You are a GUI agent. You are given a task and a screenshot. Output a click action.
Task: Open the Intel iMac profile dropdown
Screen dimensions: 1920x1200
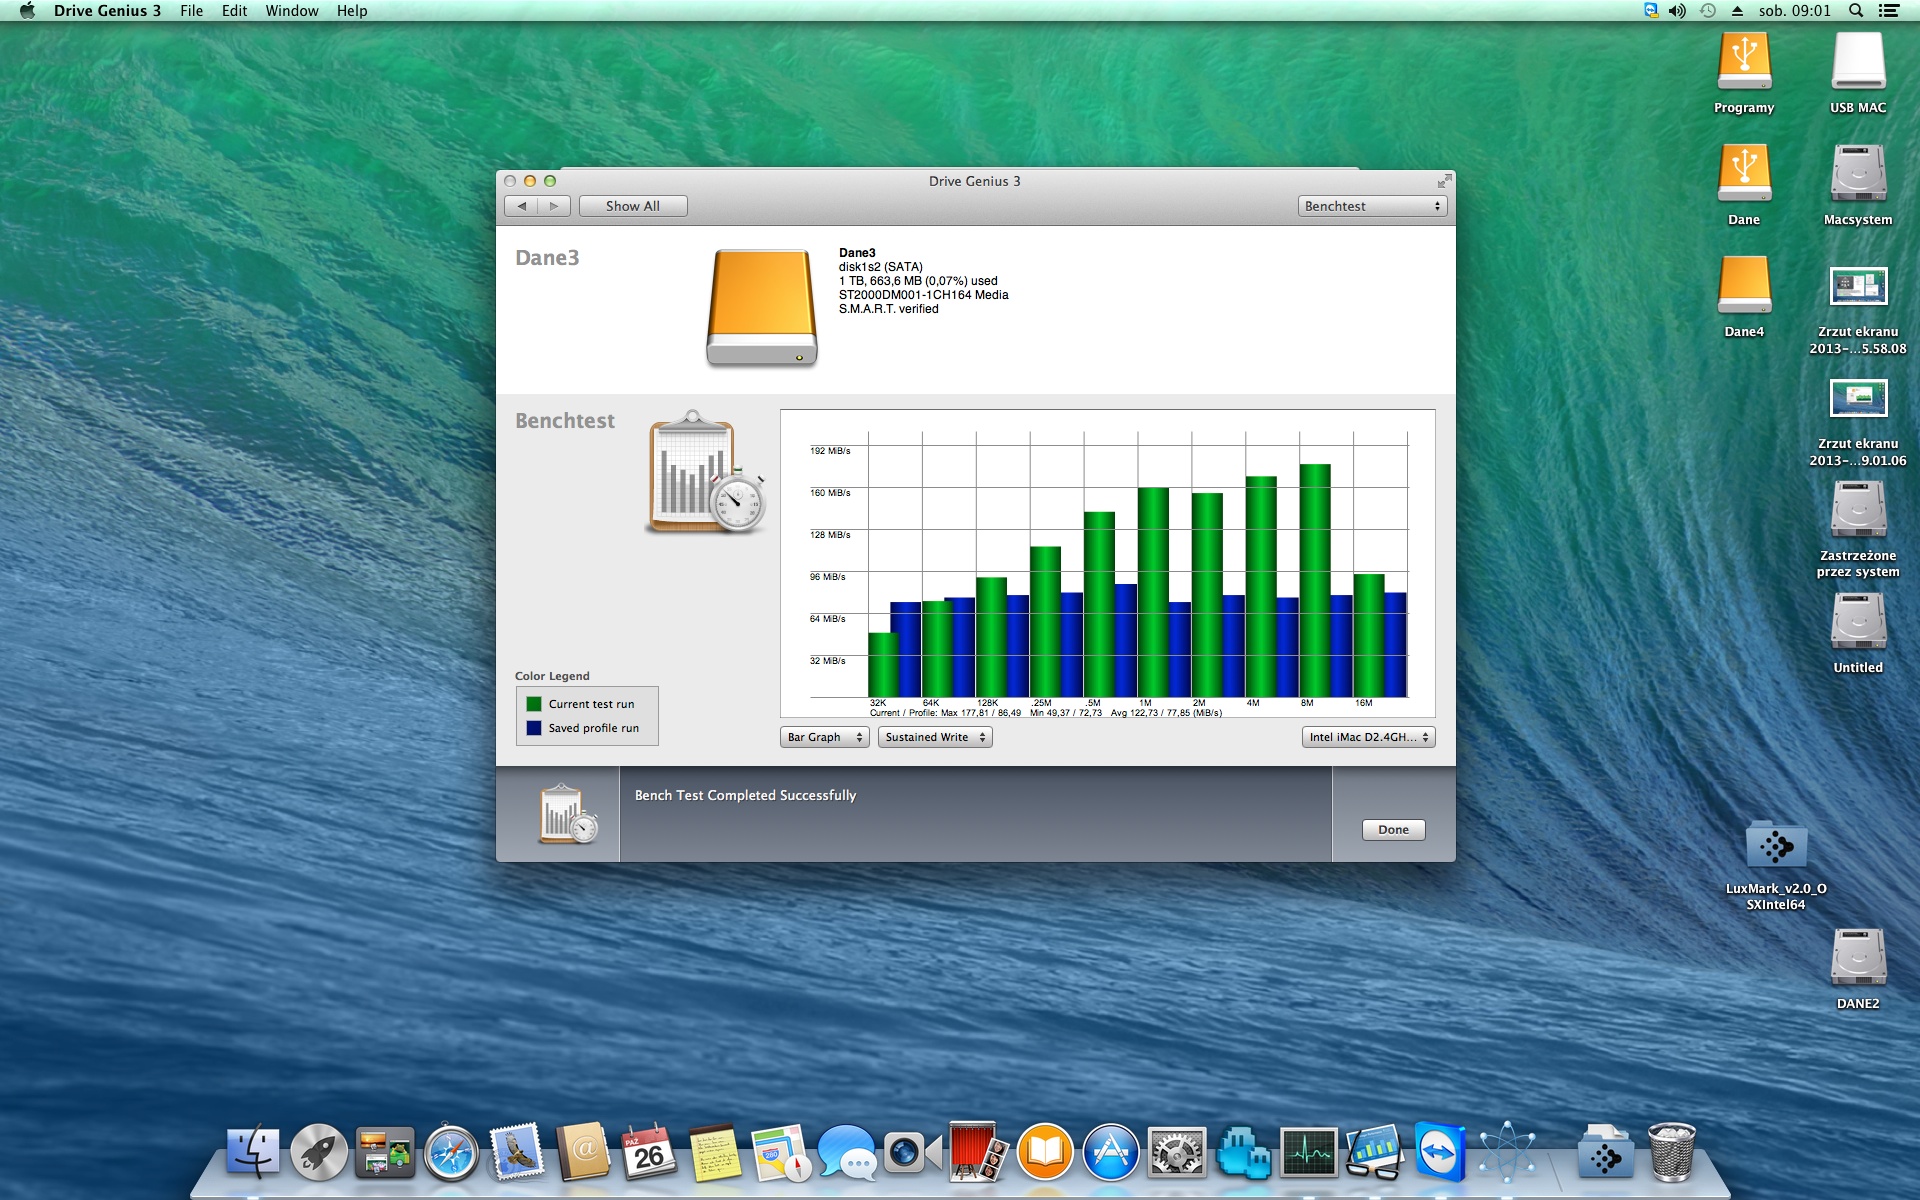coord(1368,737)
